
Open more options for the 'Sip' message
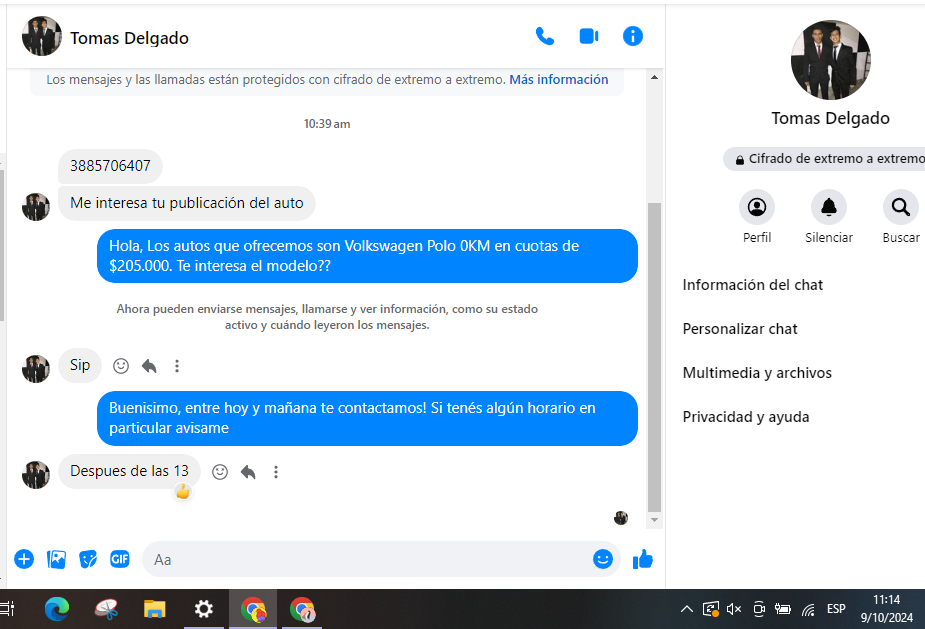coord(176,366)
